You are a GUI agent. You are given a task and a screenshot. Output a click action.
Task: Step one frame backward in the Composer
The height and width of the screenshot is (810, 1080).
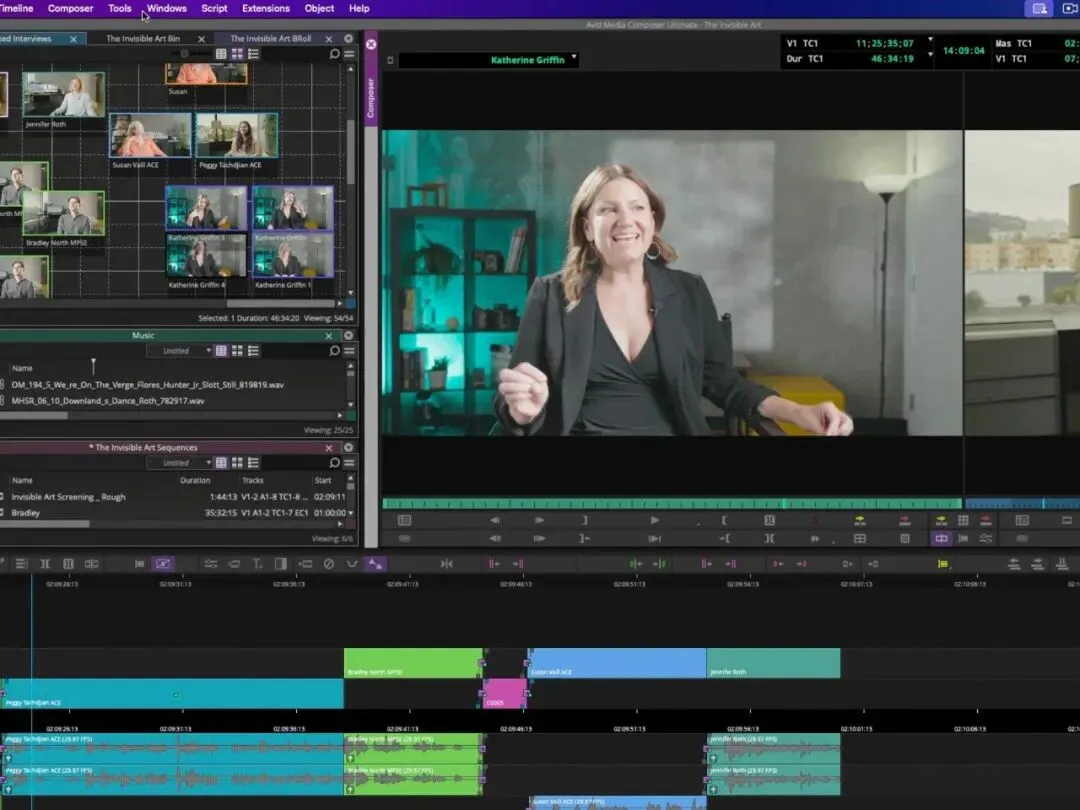coord(495,521)
